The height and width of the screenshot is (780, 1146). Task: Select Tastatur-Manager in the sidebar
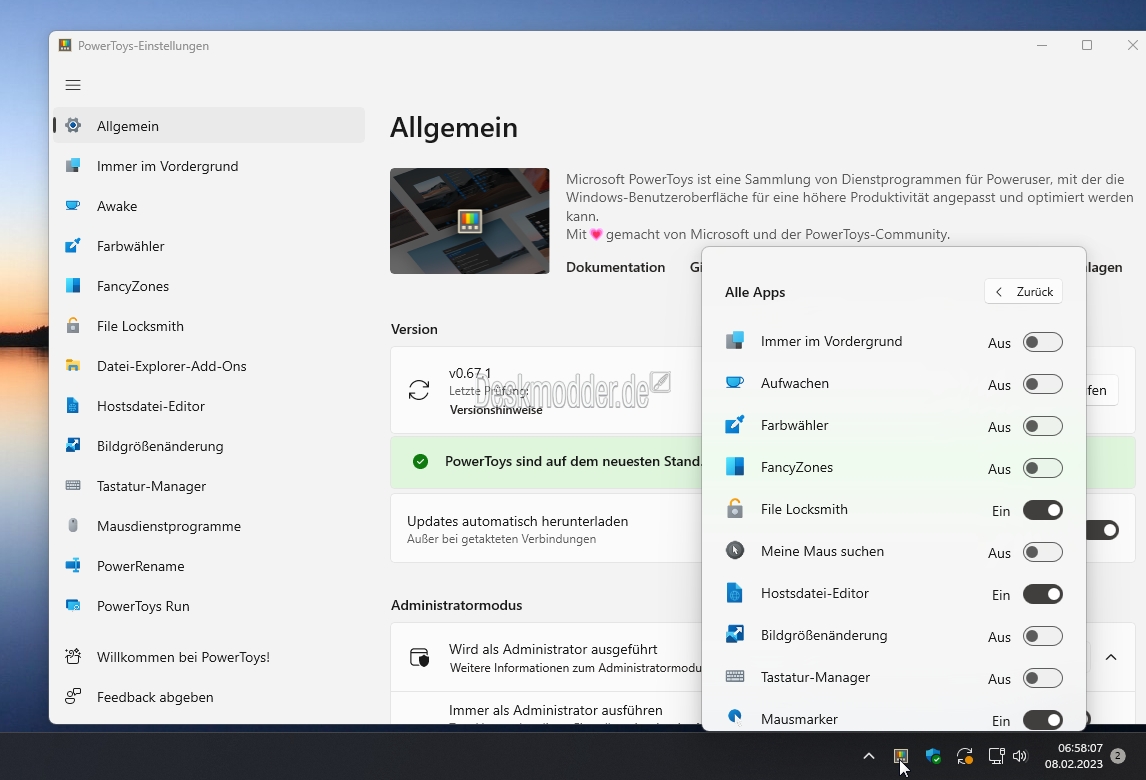pos(209,486)
